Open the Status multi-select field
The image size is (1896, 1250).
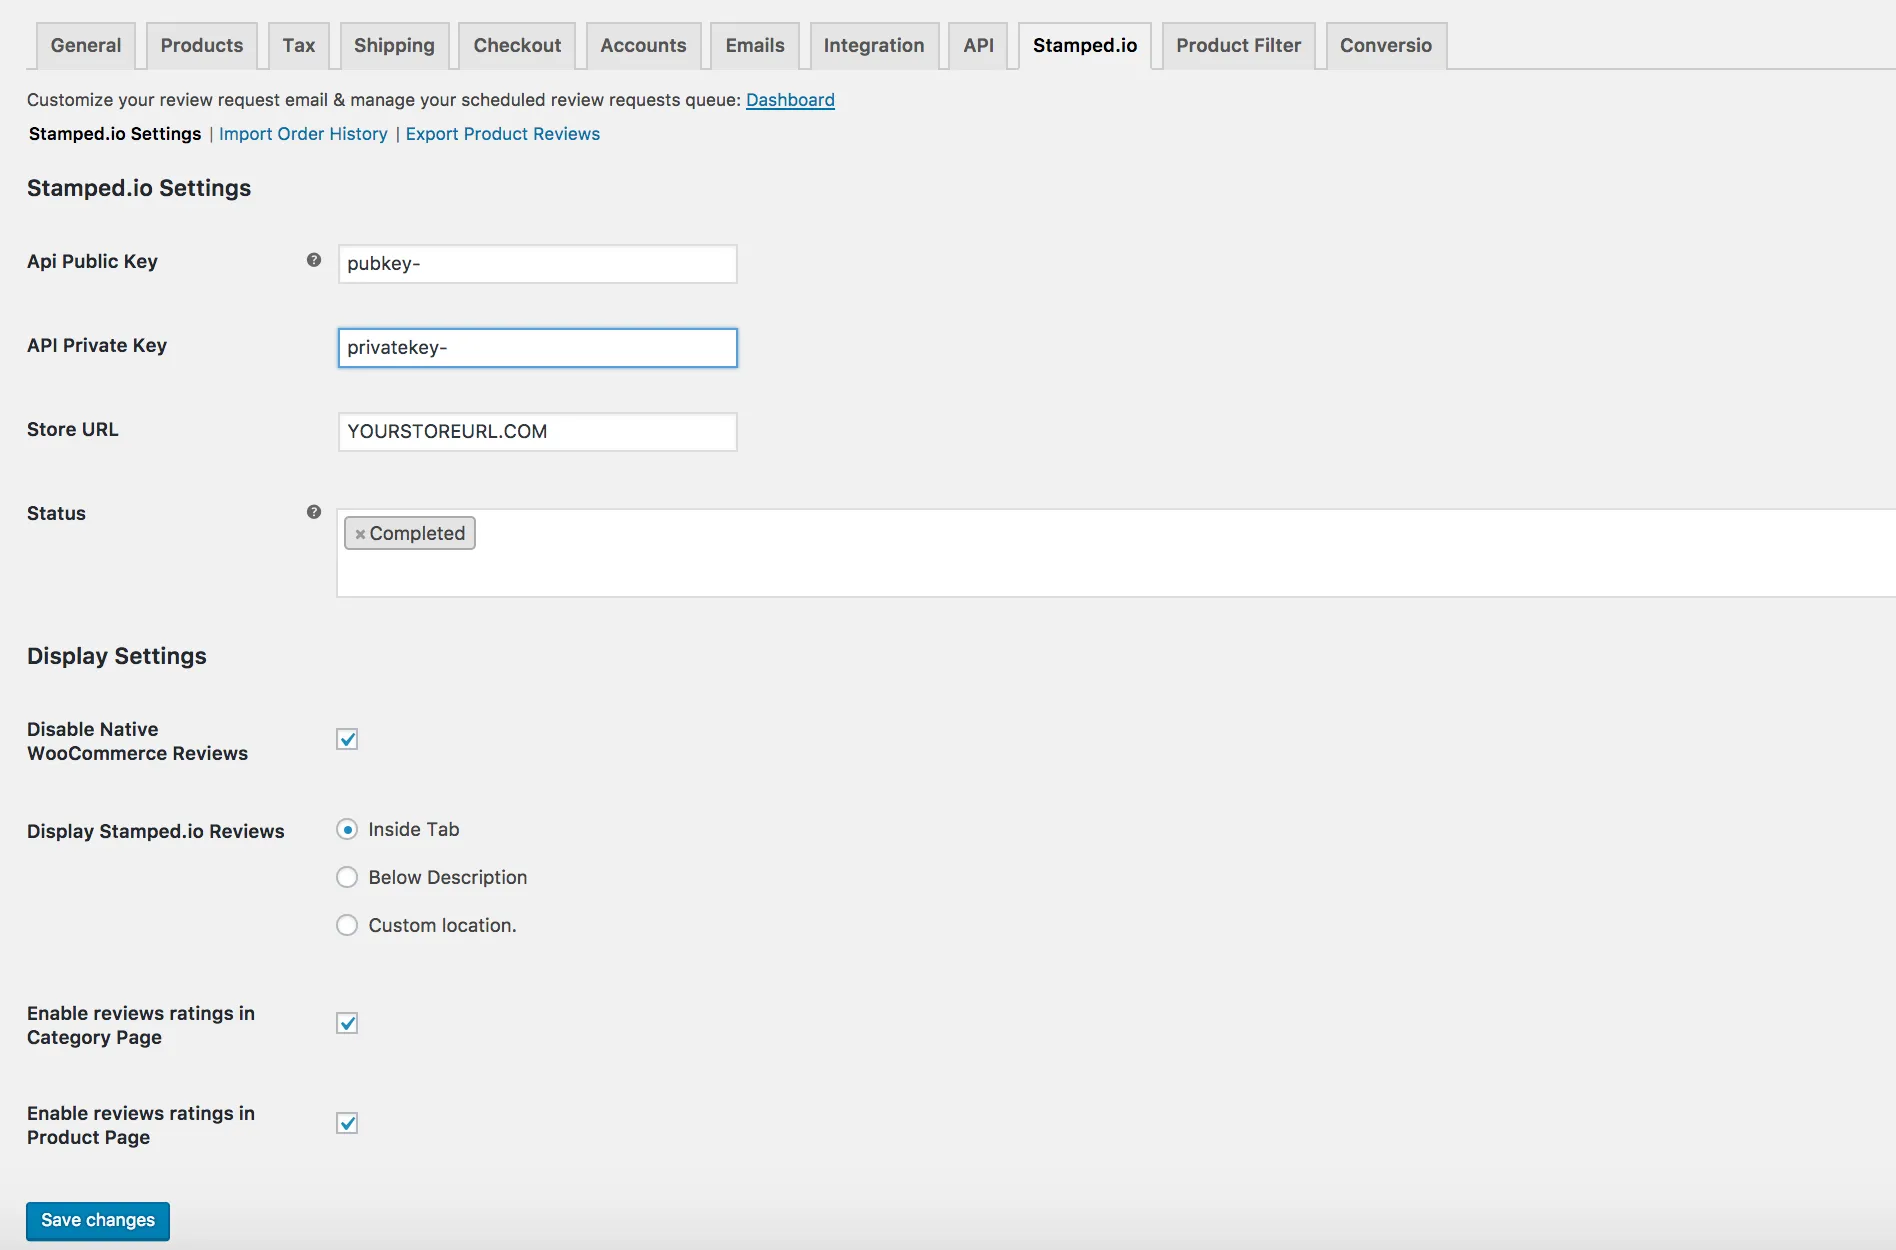[1116, 553]
